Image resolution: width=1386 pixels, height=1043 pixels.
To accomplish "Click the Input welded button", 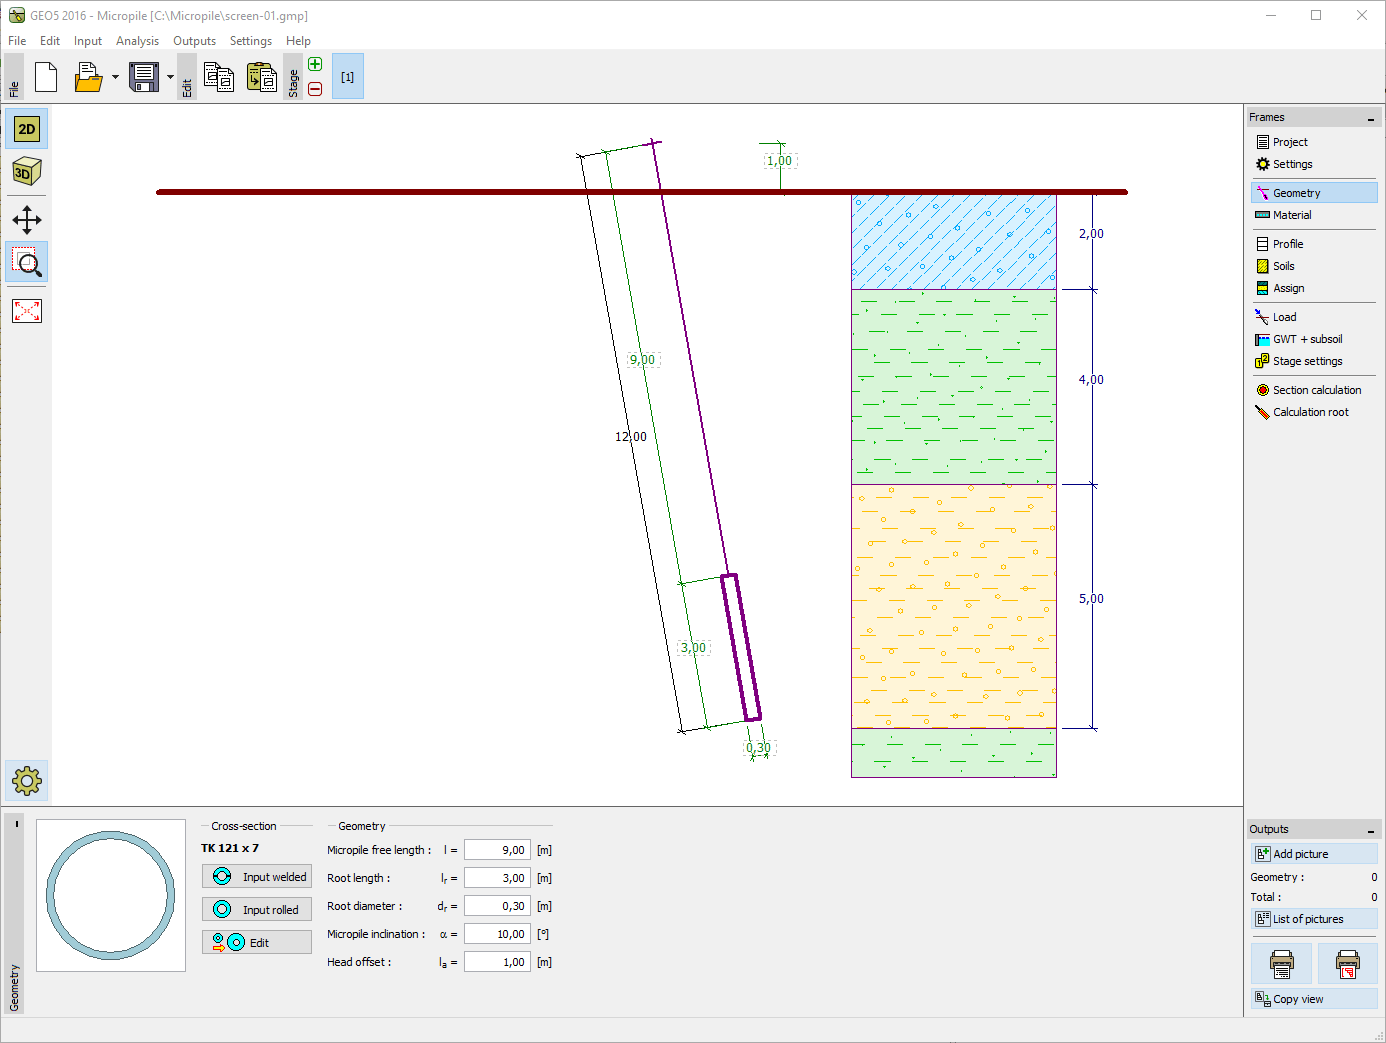I will point(257,877).
